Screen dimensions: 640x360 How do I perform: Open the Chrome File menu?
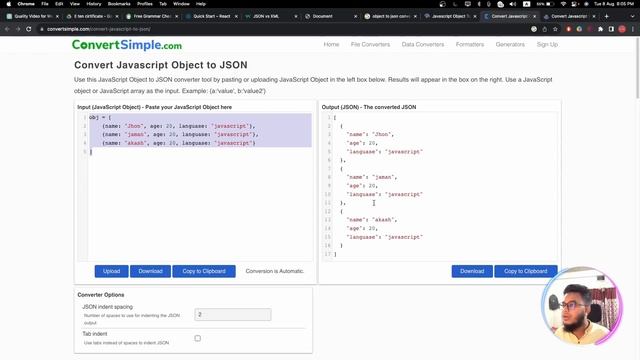(45, 4)
